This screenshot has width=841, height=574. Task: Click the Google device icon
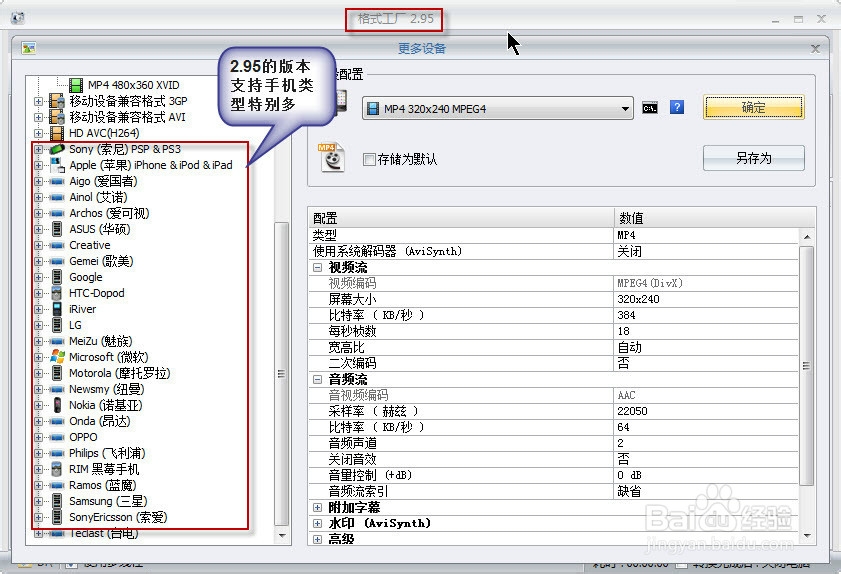point(57,277)
